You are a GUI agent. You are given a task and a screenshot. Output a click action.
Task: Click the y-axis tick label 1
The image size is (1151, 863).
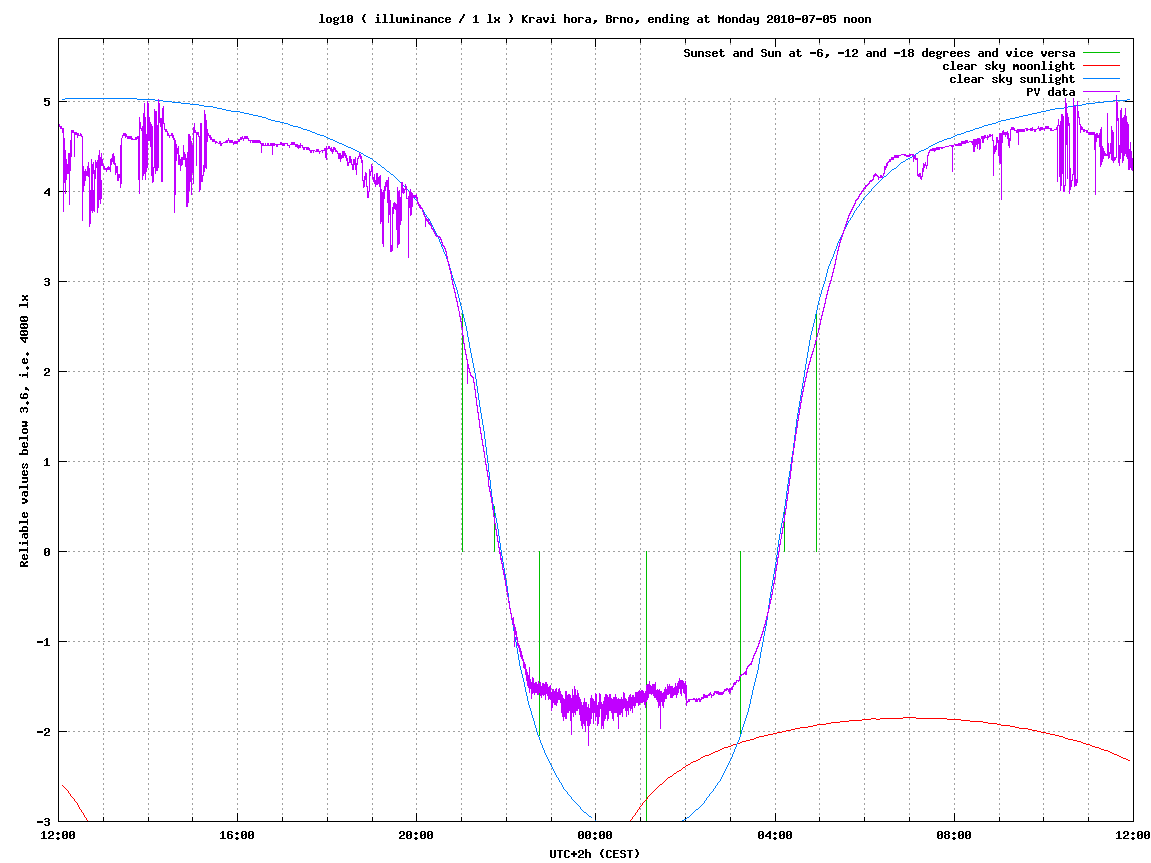point(48,462)
